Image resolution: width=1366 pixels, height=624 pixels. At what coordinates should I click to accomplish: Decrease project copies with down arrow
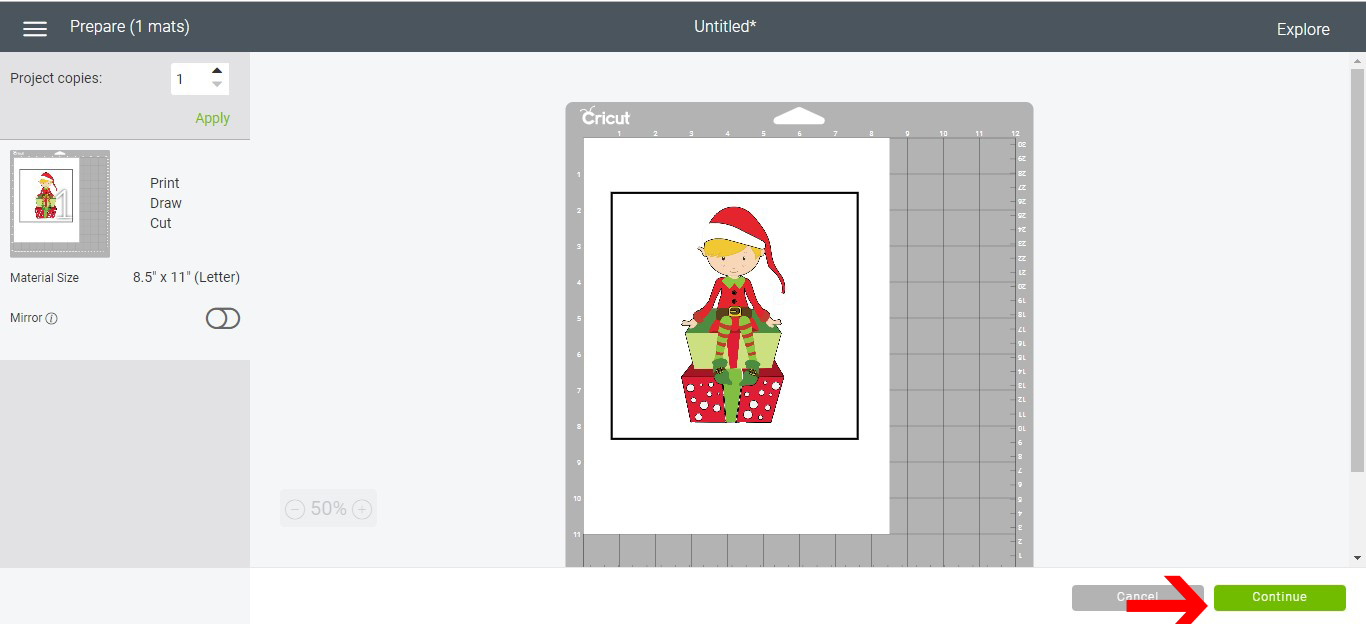[217, 85]
